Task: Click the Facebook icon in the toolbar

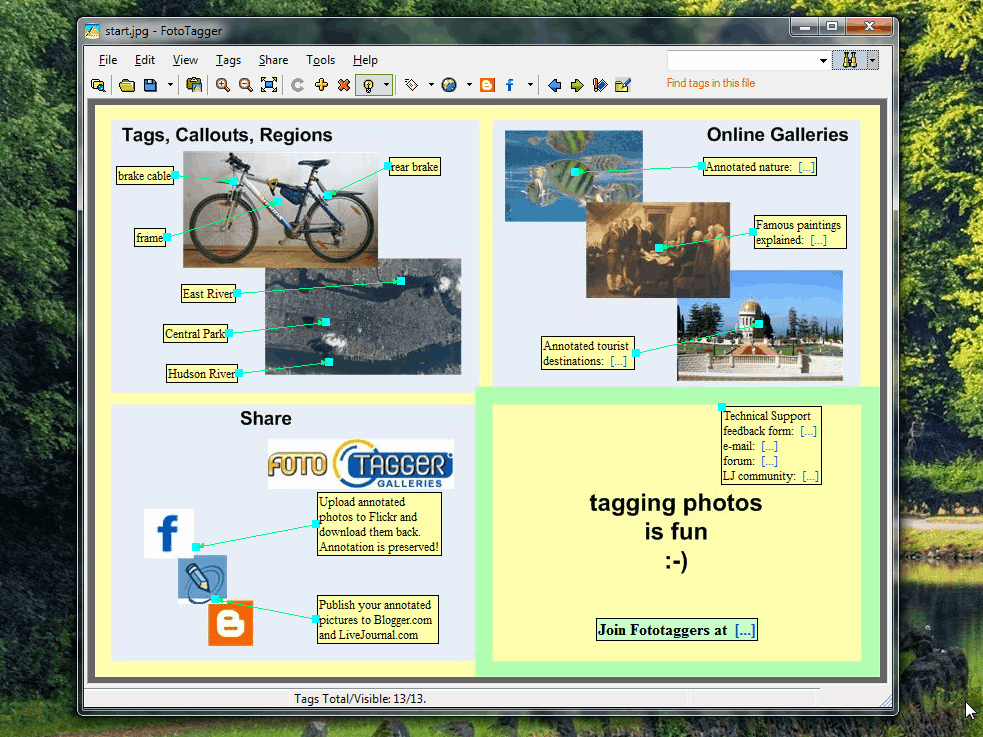Action: [x=510, y=85]
